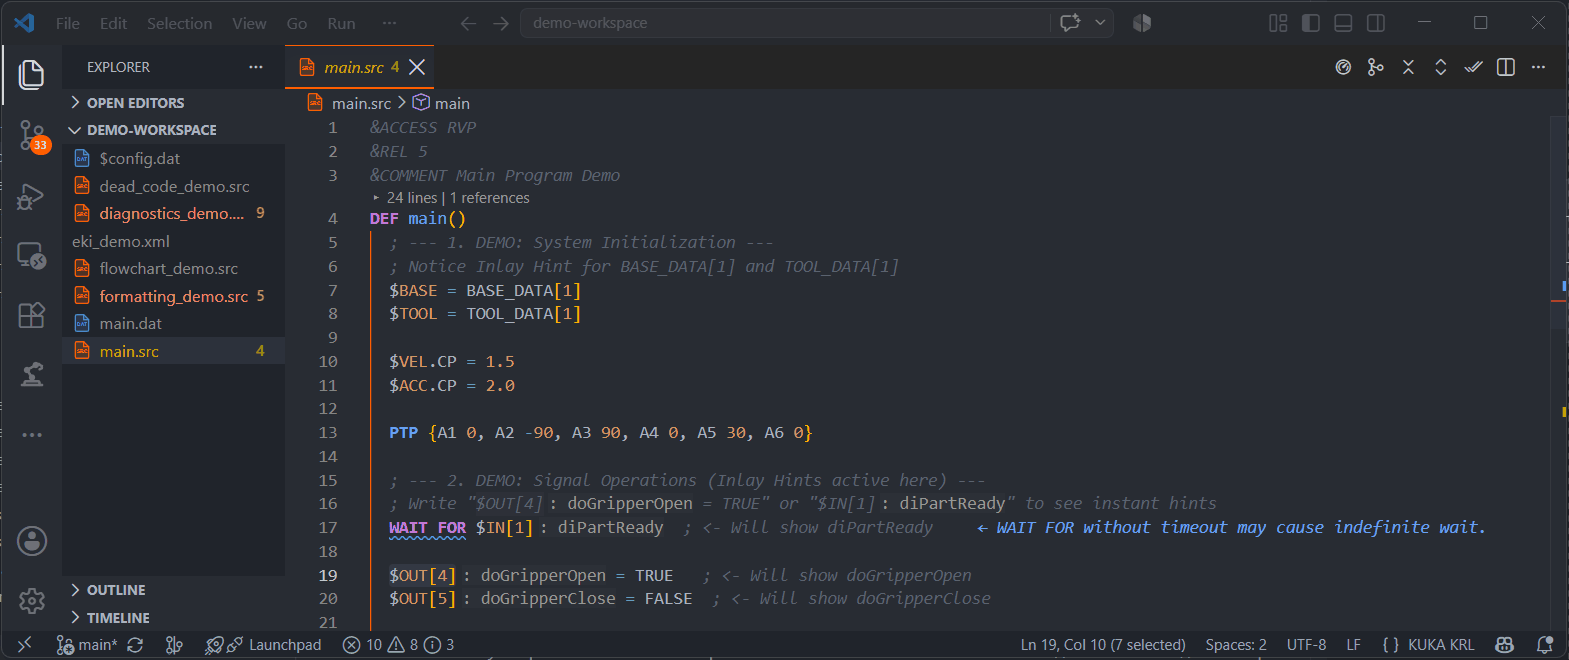
Task: Expand the 24 lines CodeLens triangle
Action: click(x=376, y=198)
